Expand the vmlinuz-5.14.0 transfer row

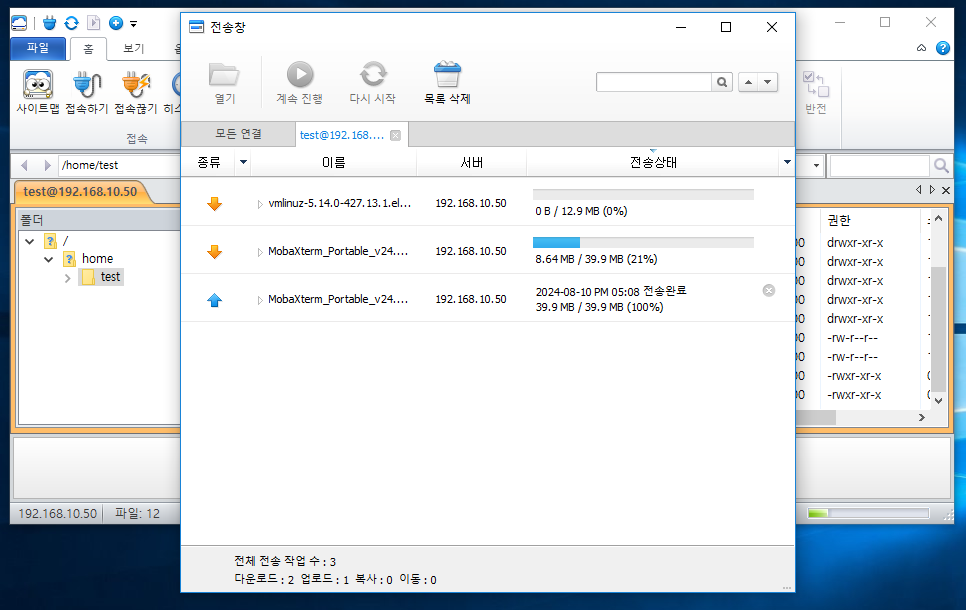tap(260, 204)
